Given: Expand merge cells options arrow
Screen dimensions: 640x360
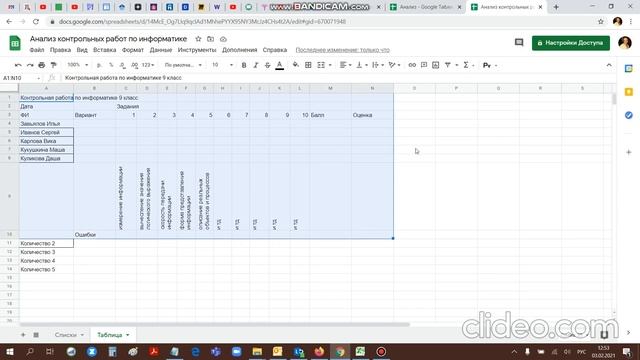Looking at the screenshot, I should 330,65.
